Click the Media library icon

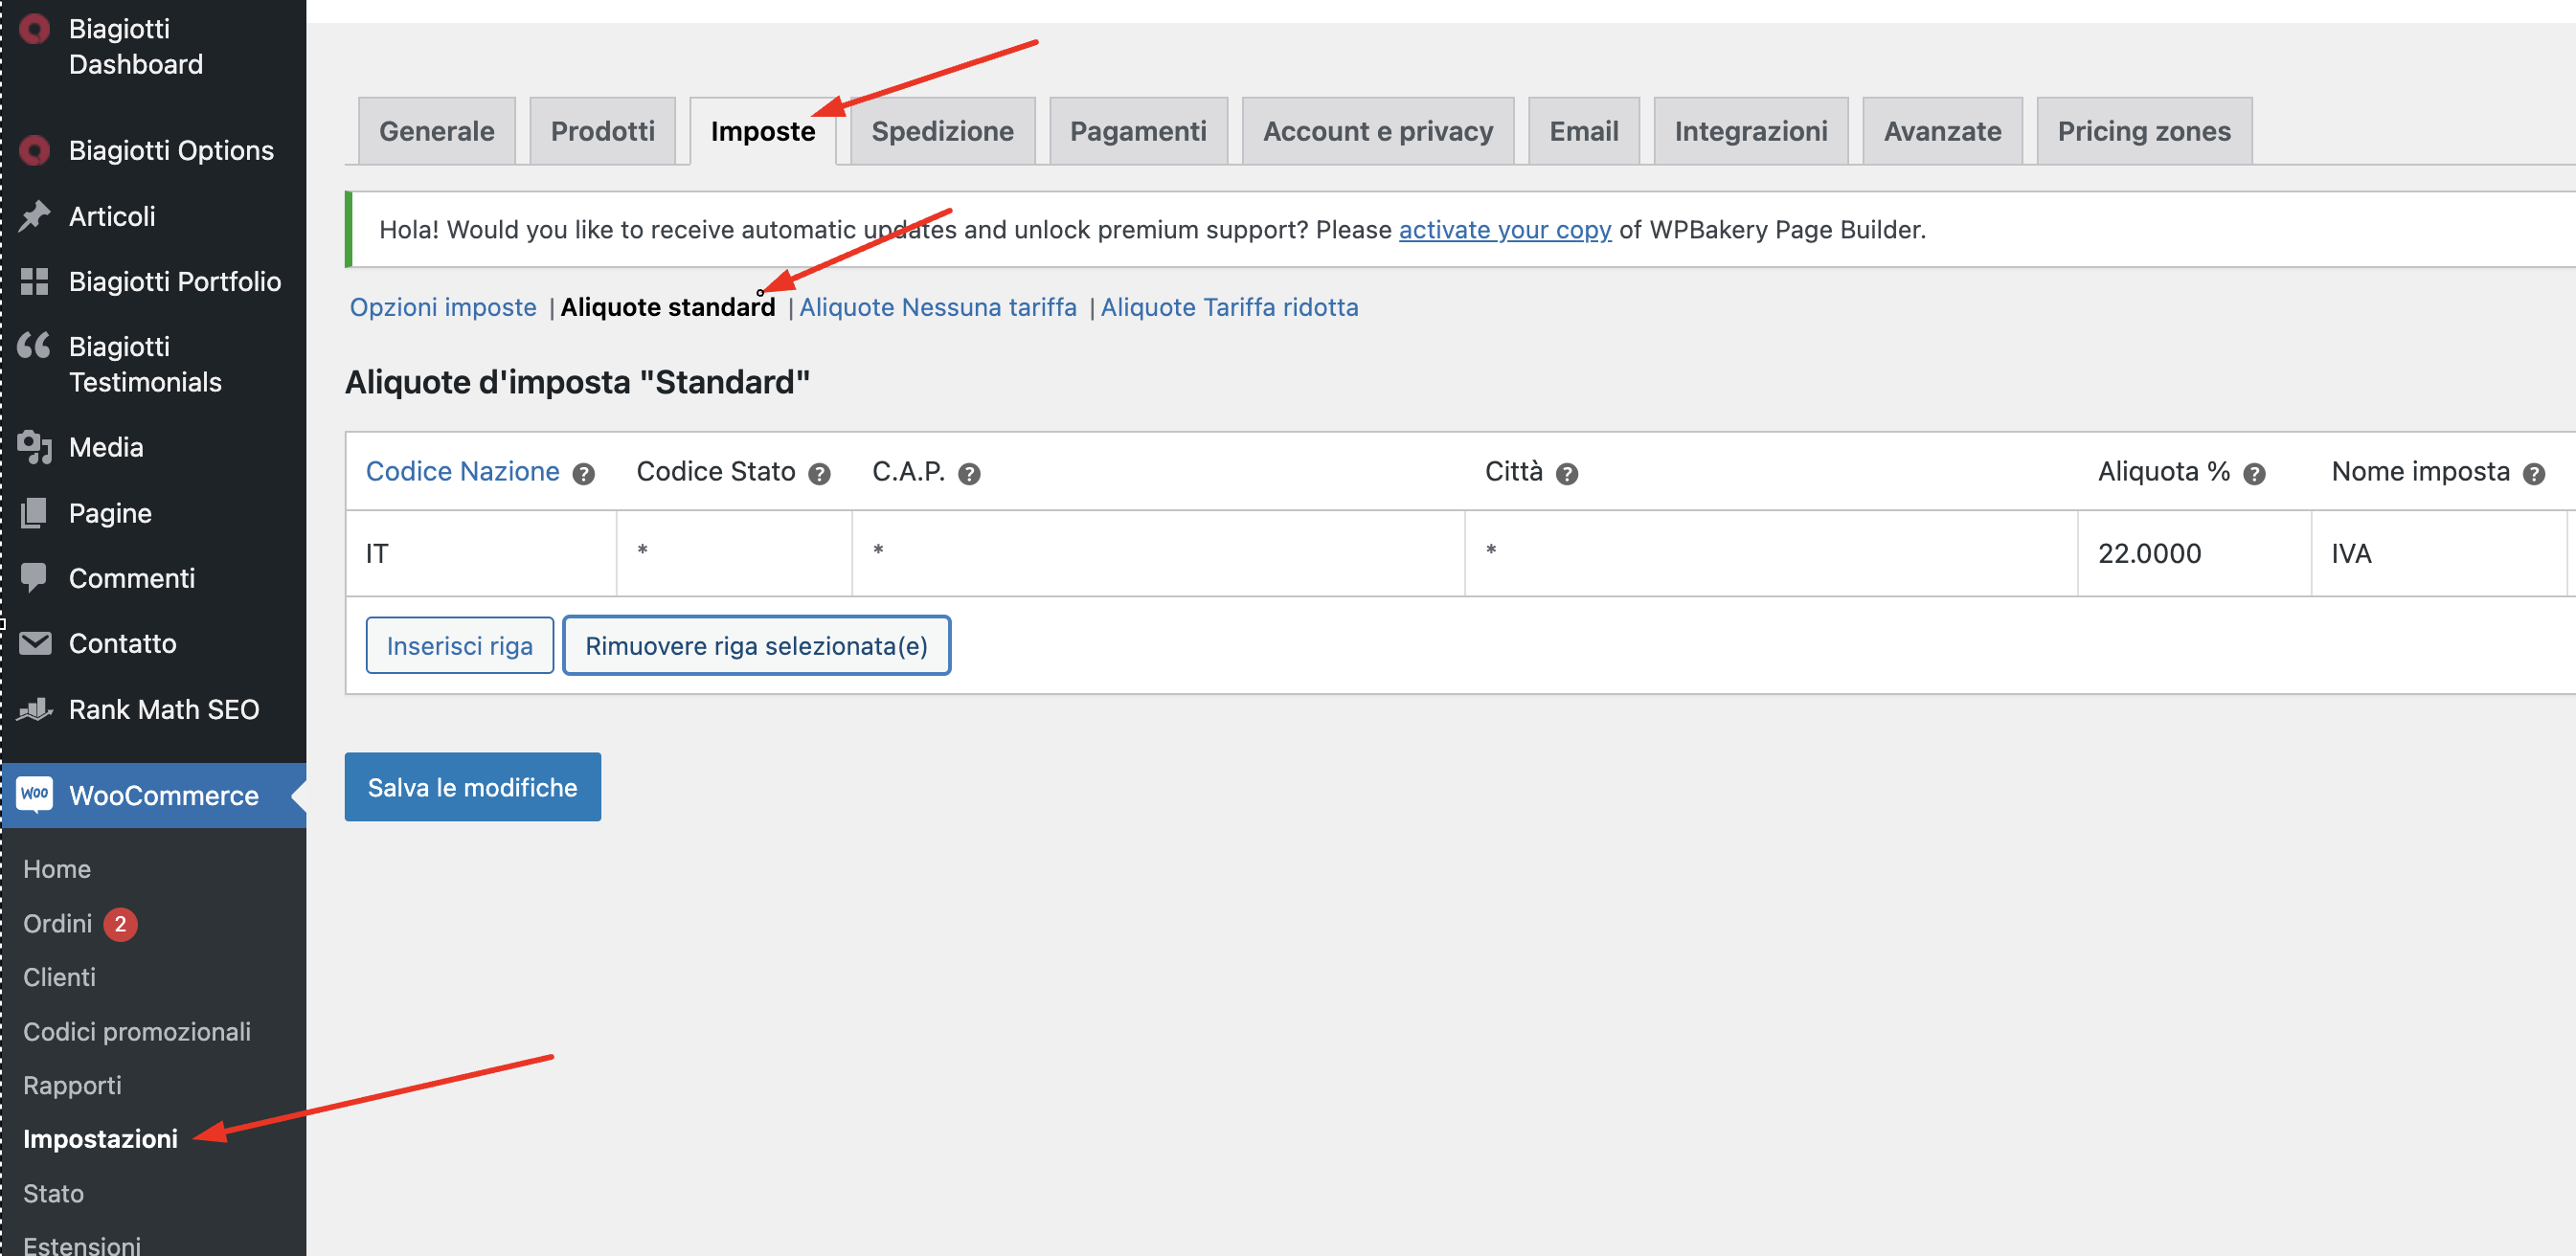pos(35,447)
